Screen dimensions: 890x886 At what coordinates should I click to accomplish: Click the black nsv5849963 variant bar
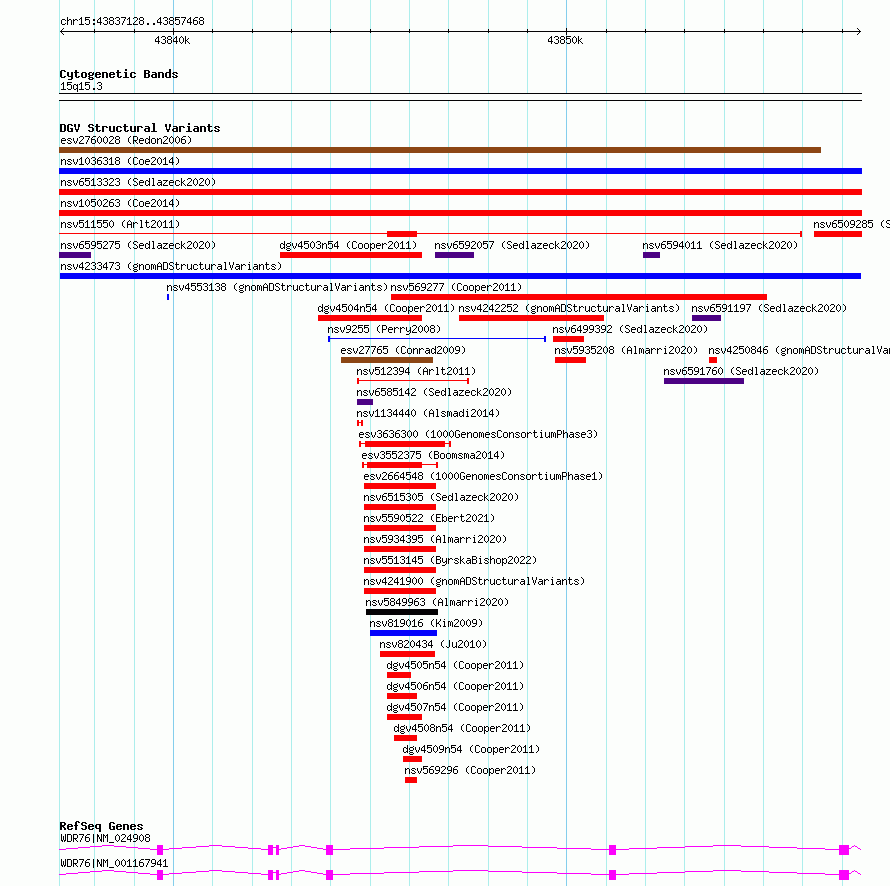pos(402,612)
